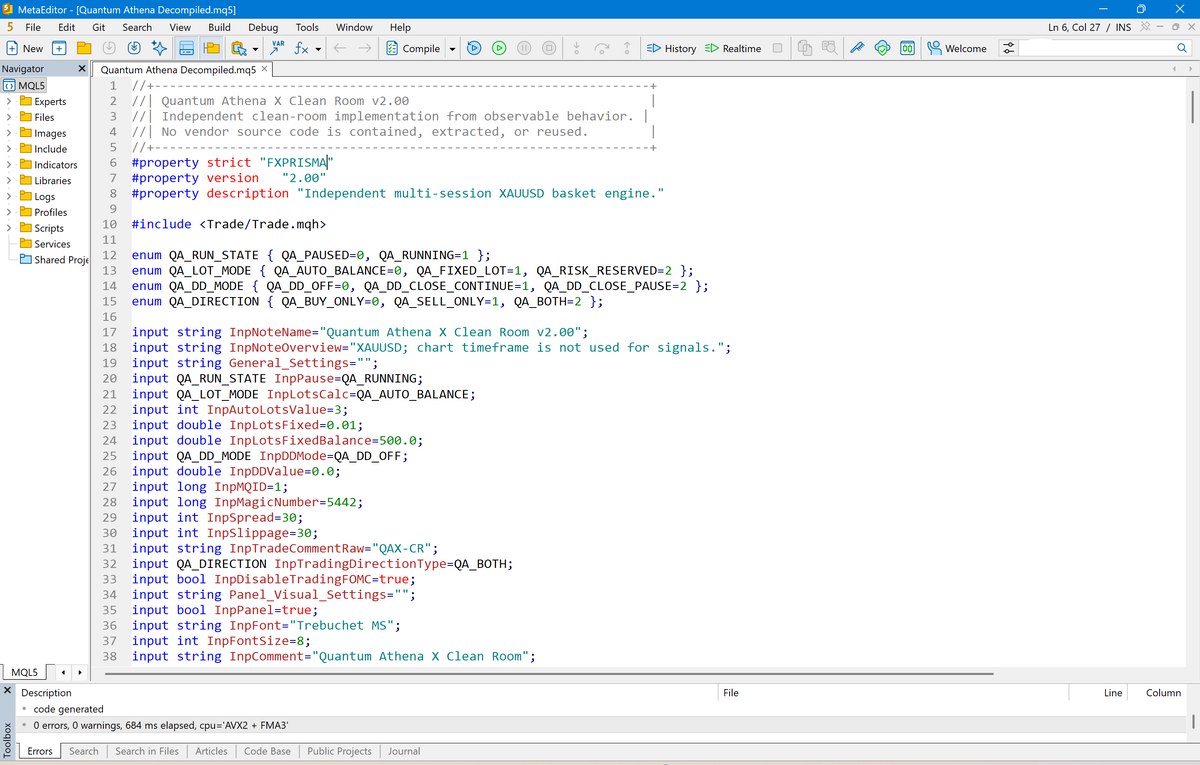Click the Save All toolbar icon
Viewport: 1200px width, 765px height.
[x=133, y=48]
